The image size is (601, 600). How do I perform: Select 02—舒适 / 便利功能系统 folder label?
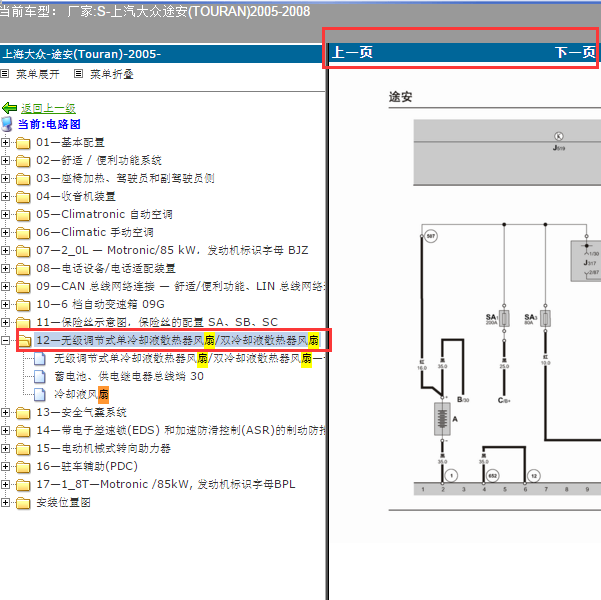[99, 161]
